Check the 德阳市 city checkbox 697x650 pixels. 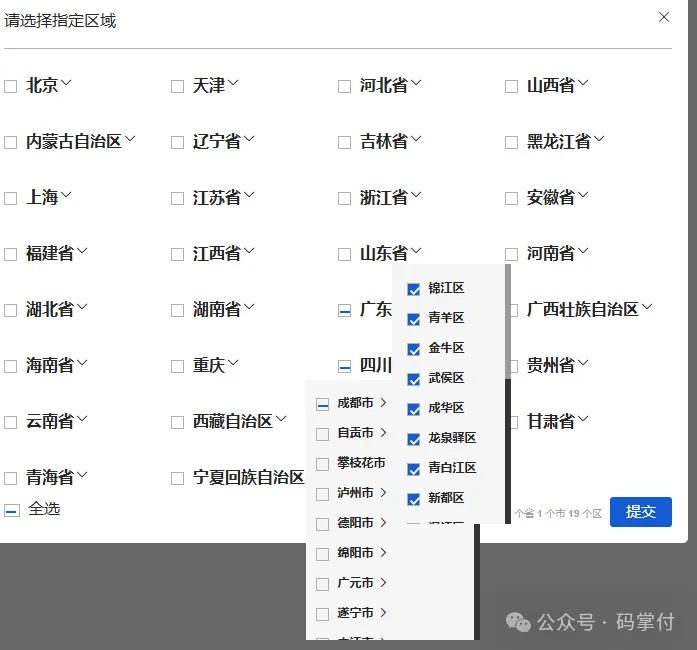(322, 524)
